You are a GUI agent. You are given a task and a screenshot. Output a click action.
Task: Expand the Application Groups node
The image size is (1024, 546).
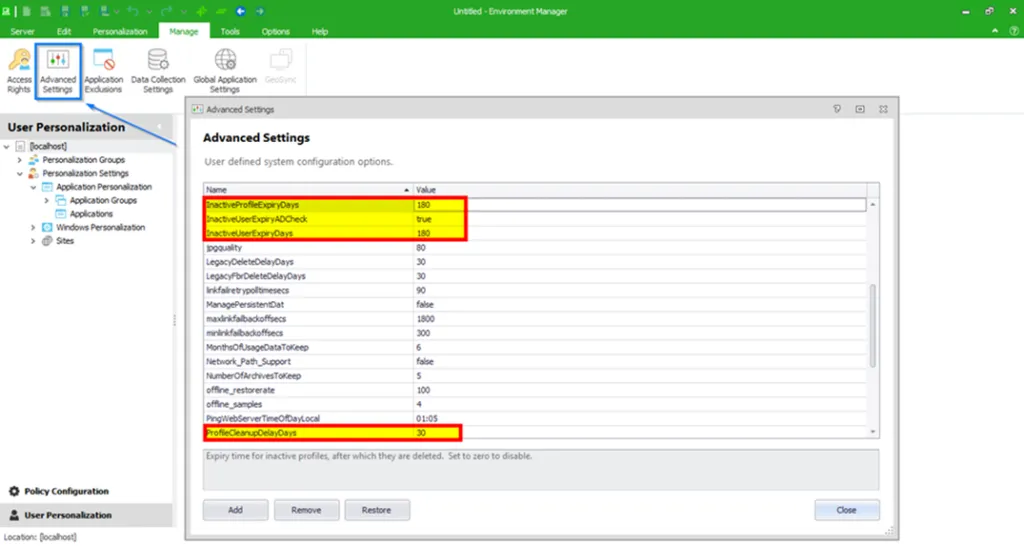pyautogui.click(x=46, y=200)
